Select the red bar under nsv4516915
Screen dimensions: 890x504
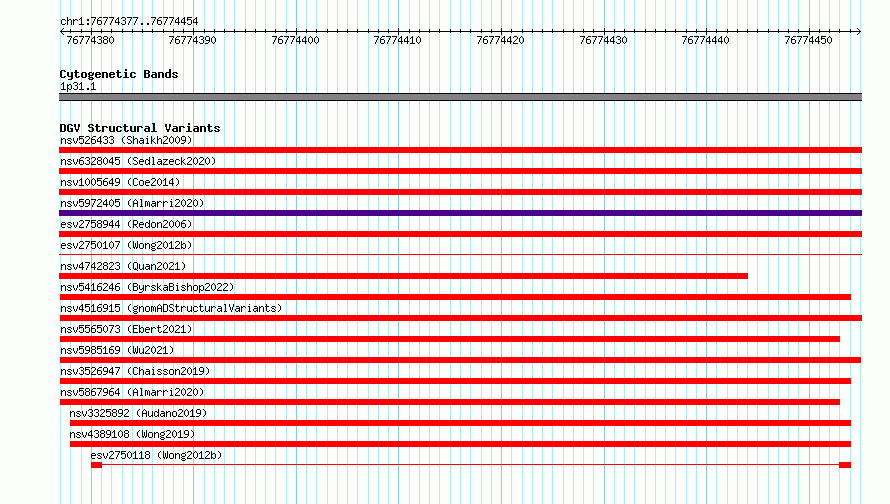tap(460, 318)
